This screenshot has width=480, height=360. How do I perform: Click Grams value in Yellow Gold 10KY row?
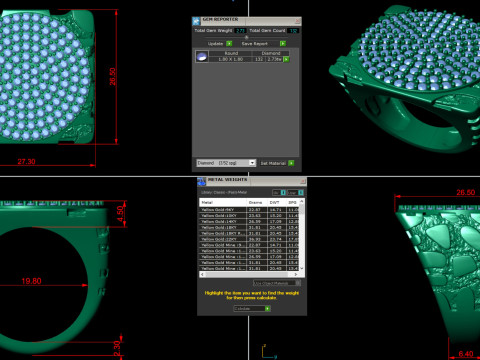tap(255, 216)
